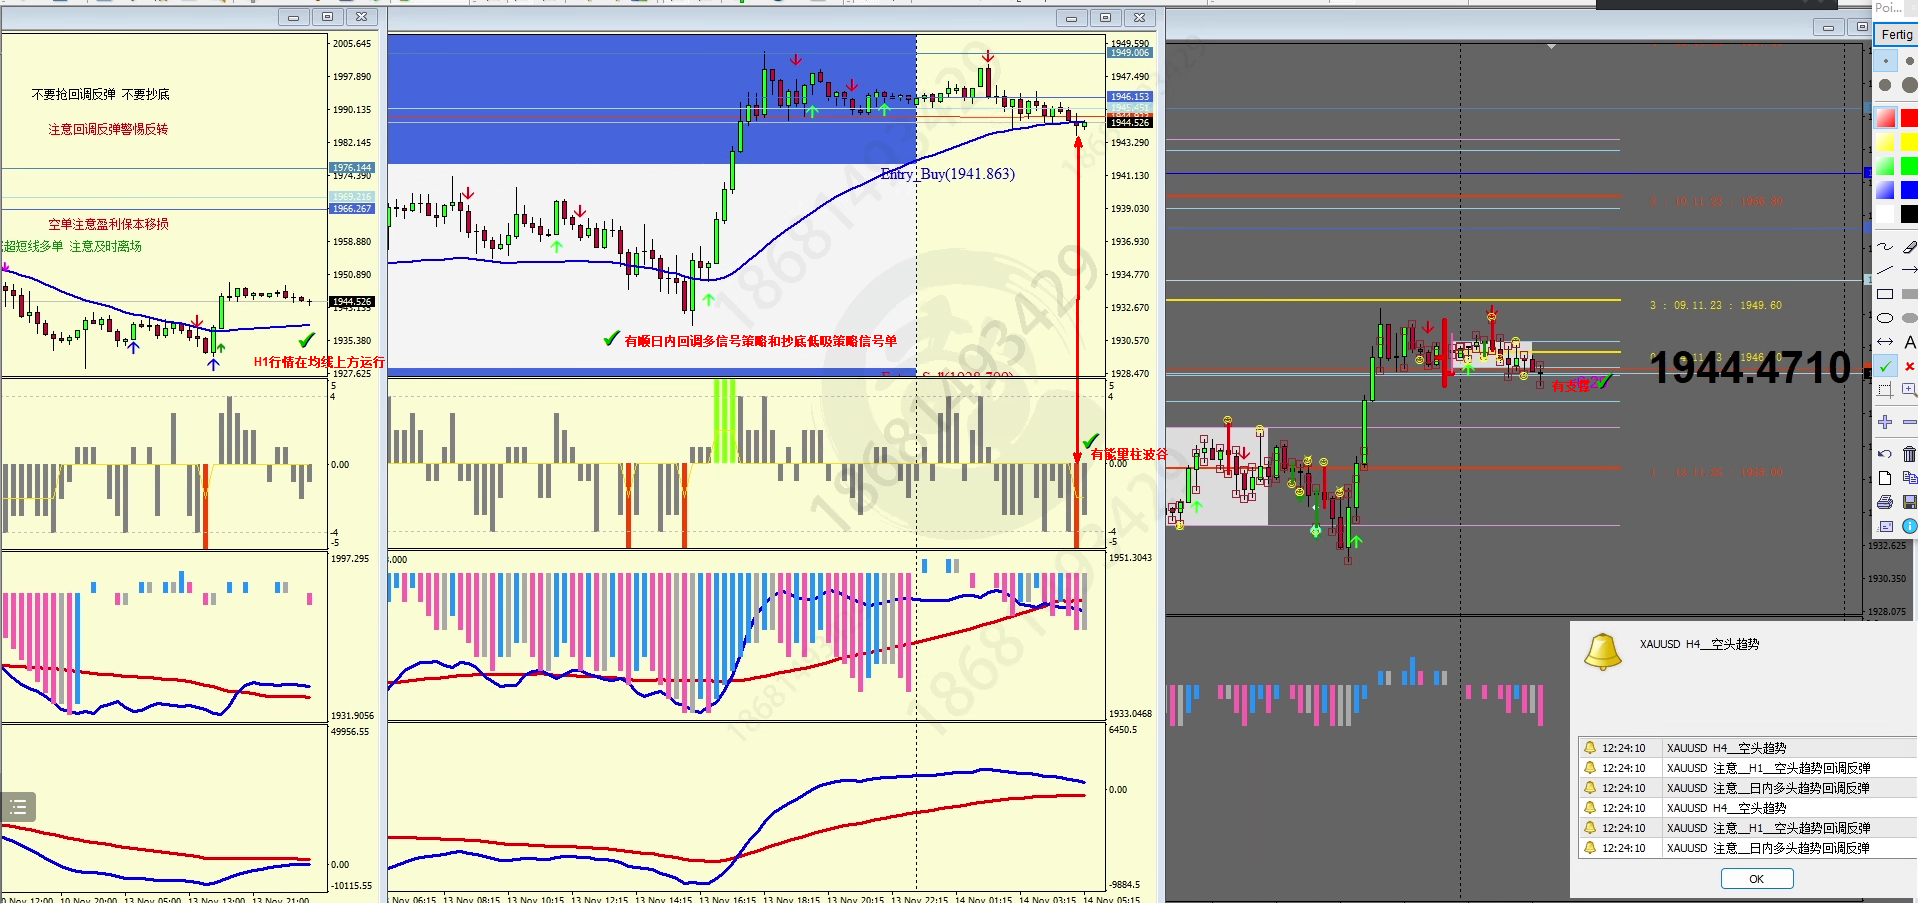This screenshot has width=1918, height=904.
Task: Delete annotations with the trash icon
Action: click(1909, 454)
